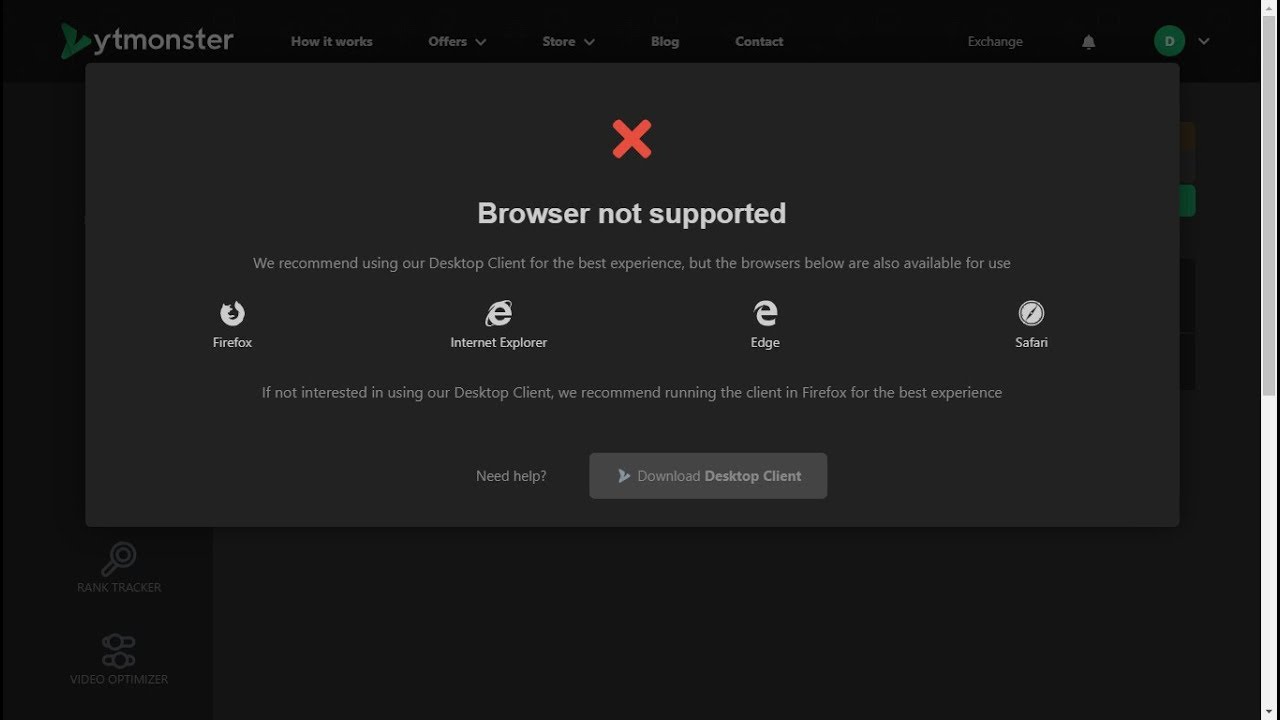Click the green D user avatar
Image resolution: width=1280 pixels, height=720 pixels.
tap(1169, 41)
